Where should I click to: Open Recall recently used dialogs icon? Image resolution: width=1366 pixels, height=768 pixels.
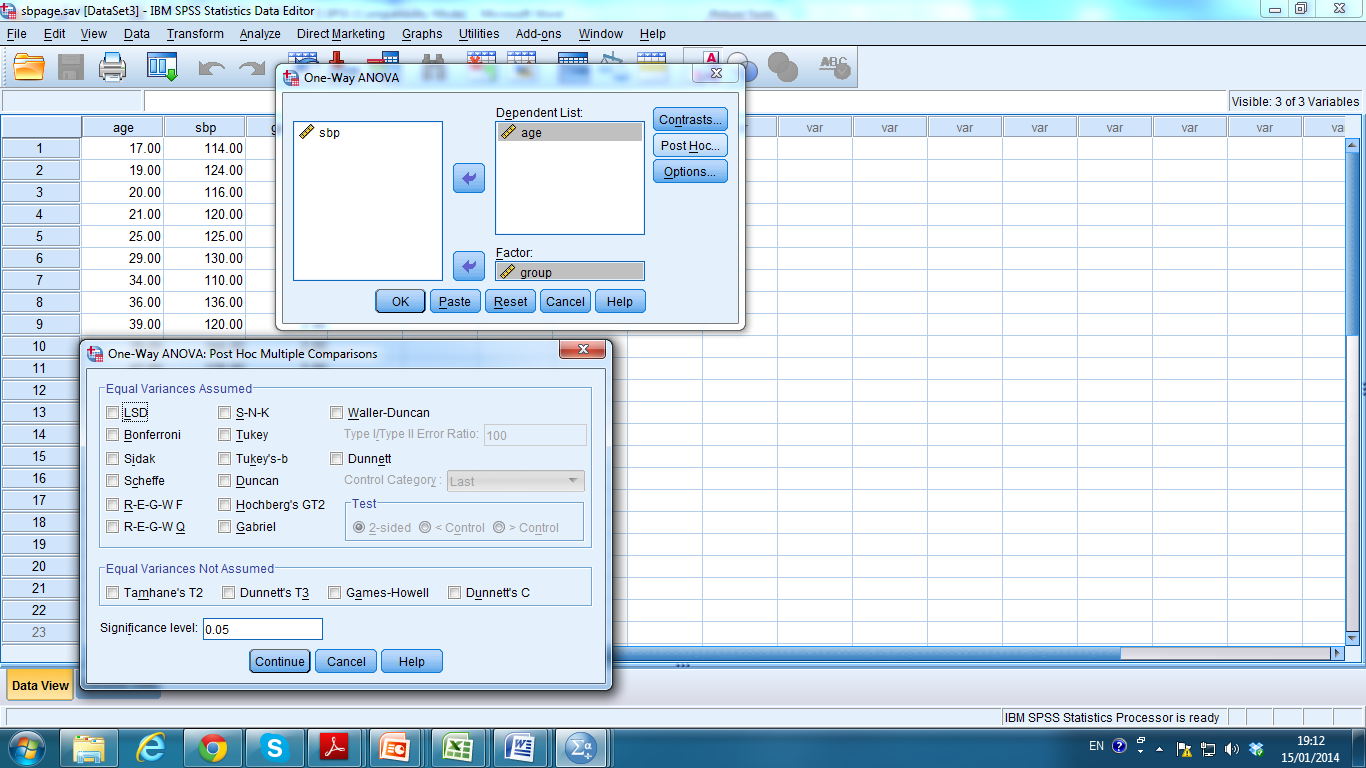tap(162, 67)
